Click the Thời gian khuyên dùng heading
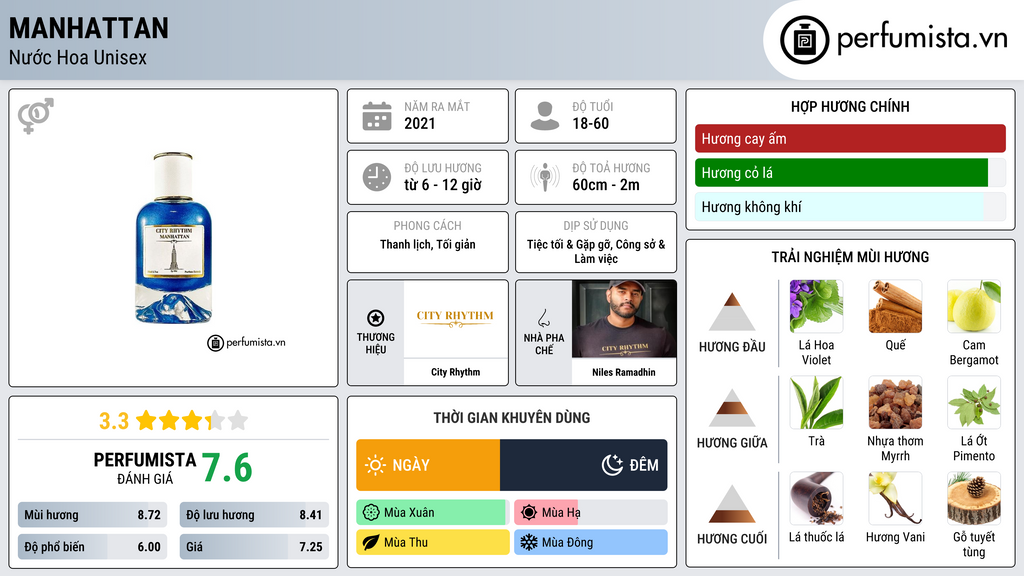Viewport: 1024px width, 576px height. pyautogui.click(x=512, y=418)
